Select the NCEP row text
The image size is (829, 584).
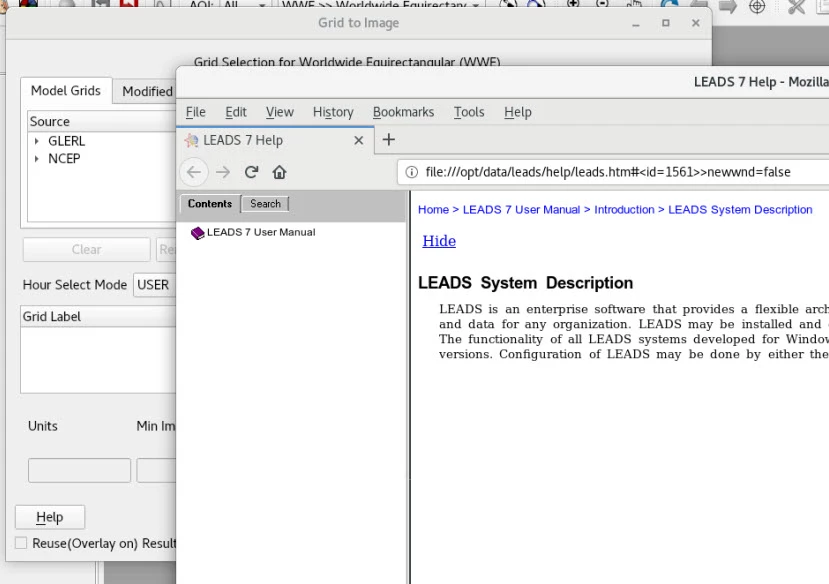[x=64, y=159]
